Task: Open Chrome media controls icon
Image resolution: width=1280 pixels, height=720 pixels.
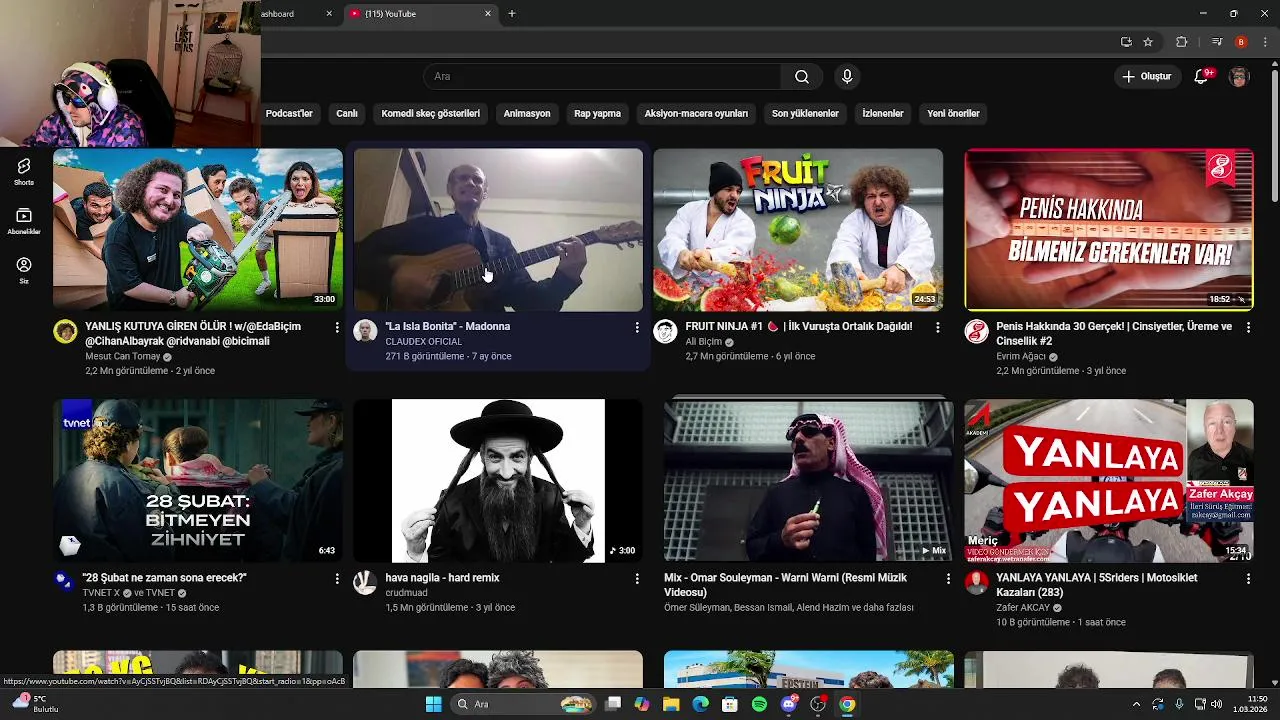Action: [1217, 42]
